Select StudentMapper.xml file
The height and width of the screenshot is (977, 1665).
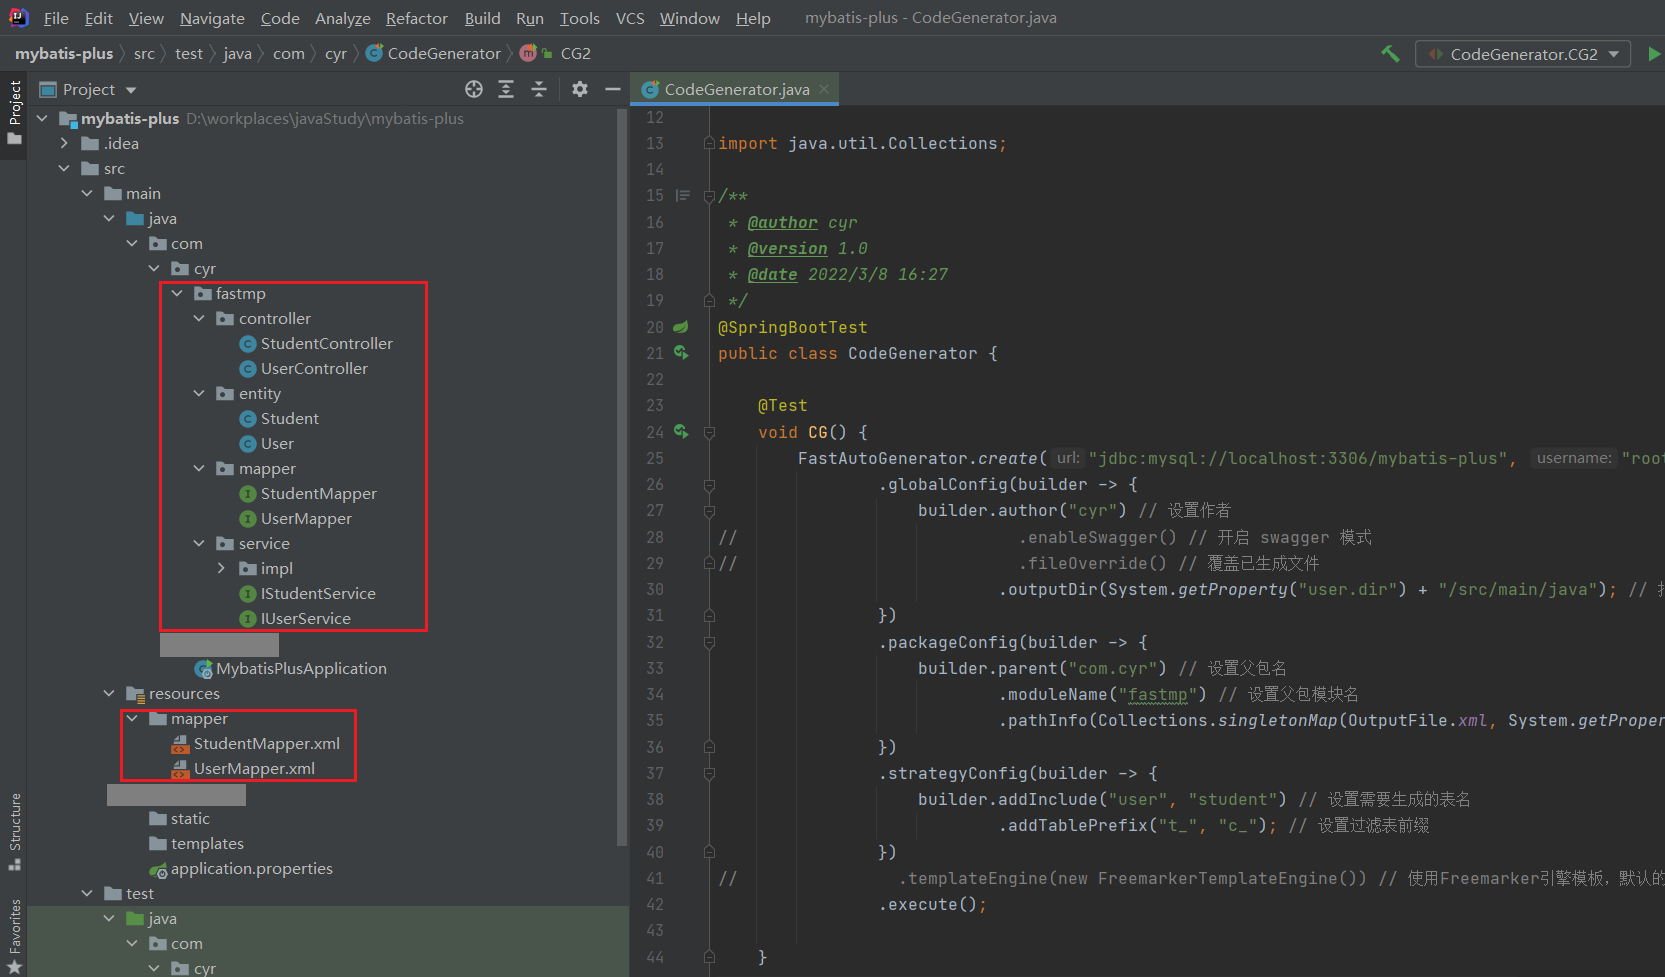point(266,743)
